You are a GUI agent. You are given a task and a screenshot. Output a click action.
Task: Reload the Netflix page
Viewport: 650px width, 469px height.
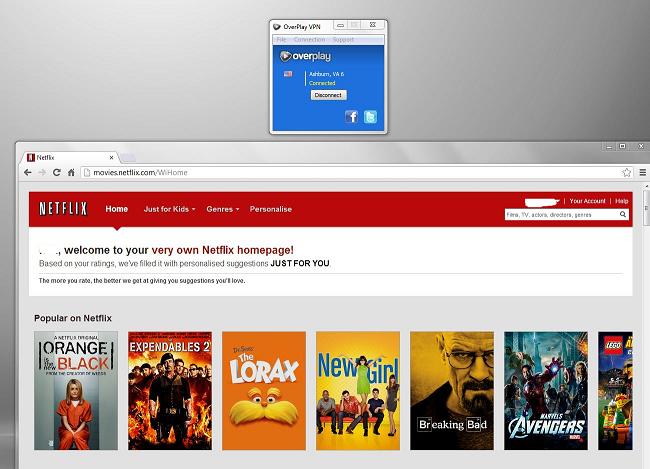pyautogui.click(x=57, y=173)
